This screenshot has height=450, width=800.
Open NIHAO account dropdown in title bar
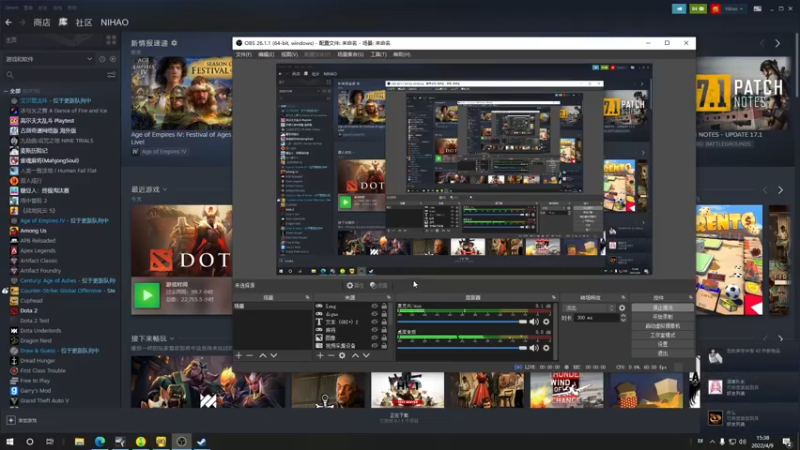[734, 9]
